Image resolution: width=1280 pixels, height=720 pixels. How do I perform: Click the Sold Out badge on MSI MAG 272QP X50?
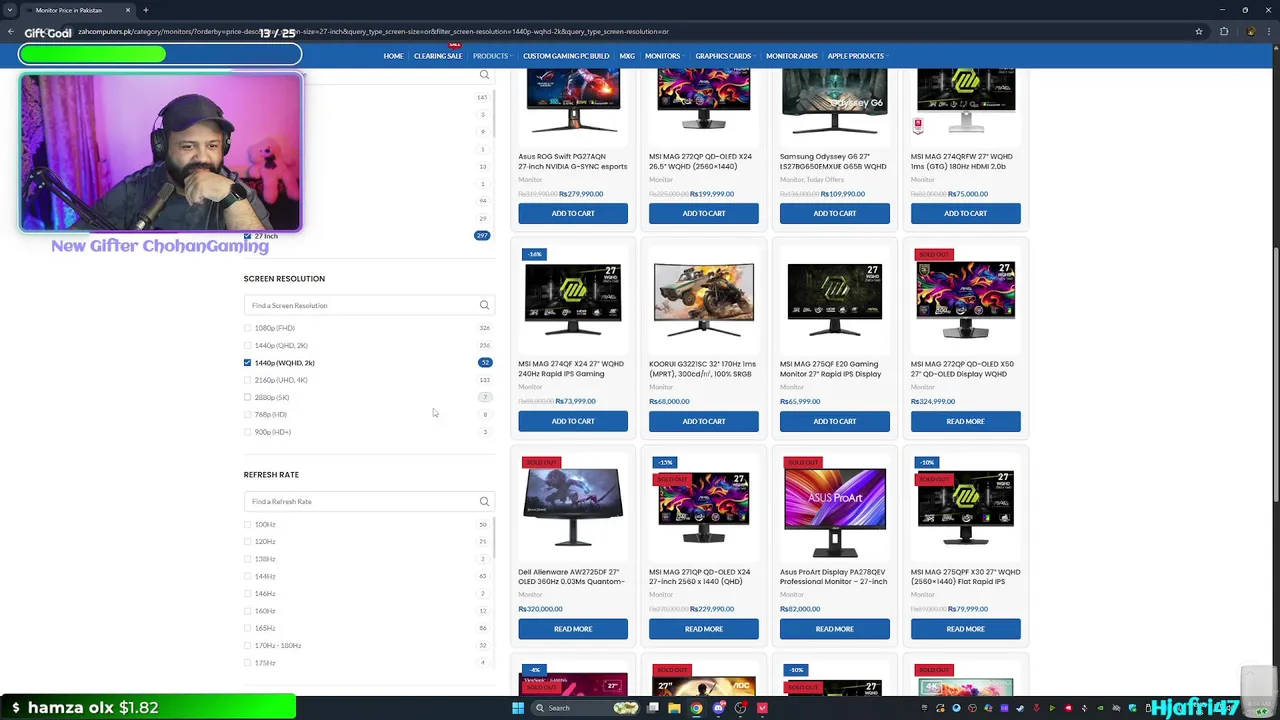click(934, 254)
